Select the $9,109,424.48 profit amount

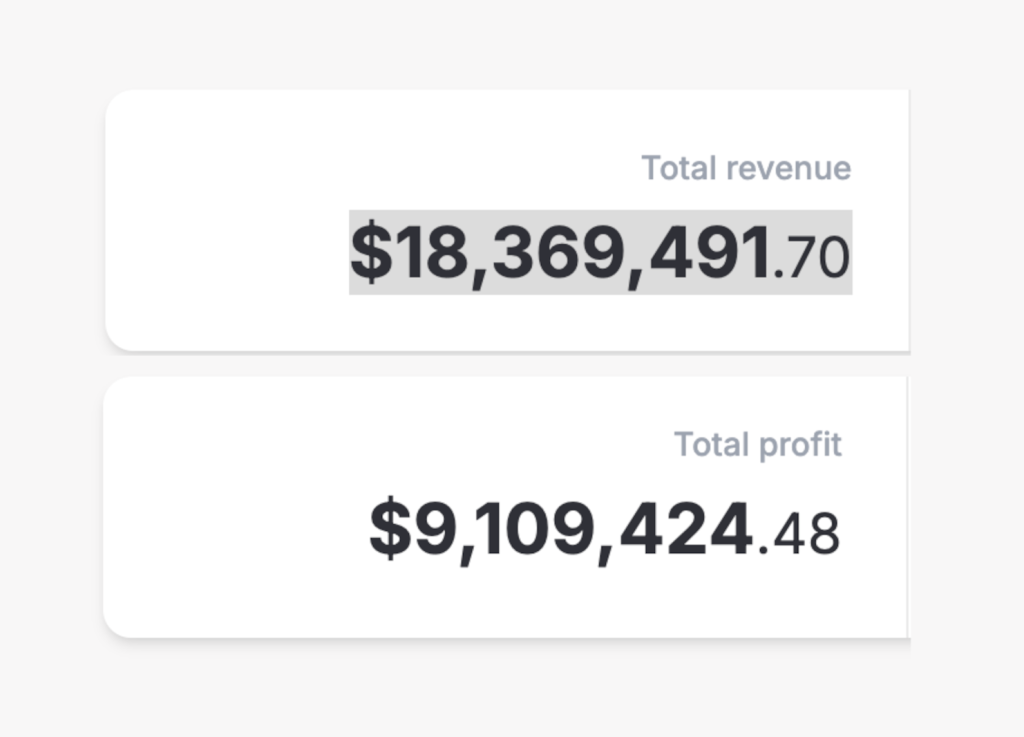point(604,530)
